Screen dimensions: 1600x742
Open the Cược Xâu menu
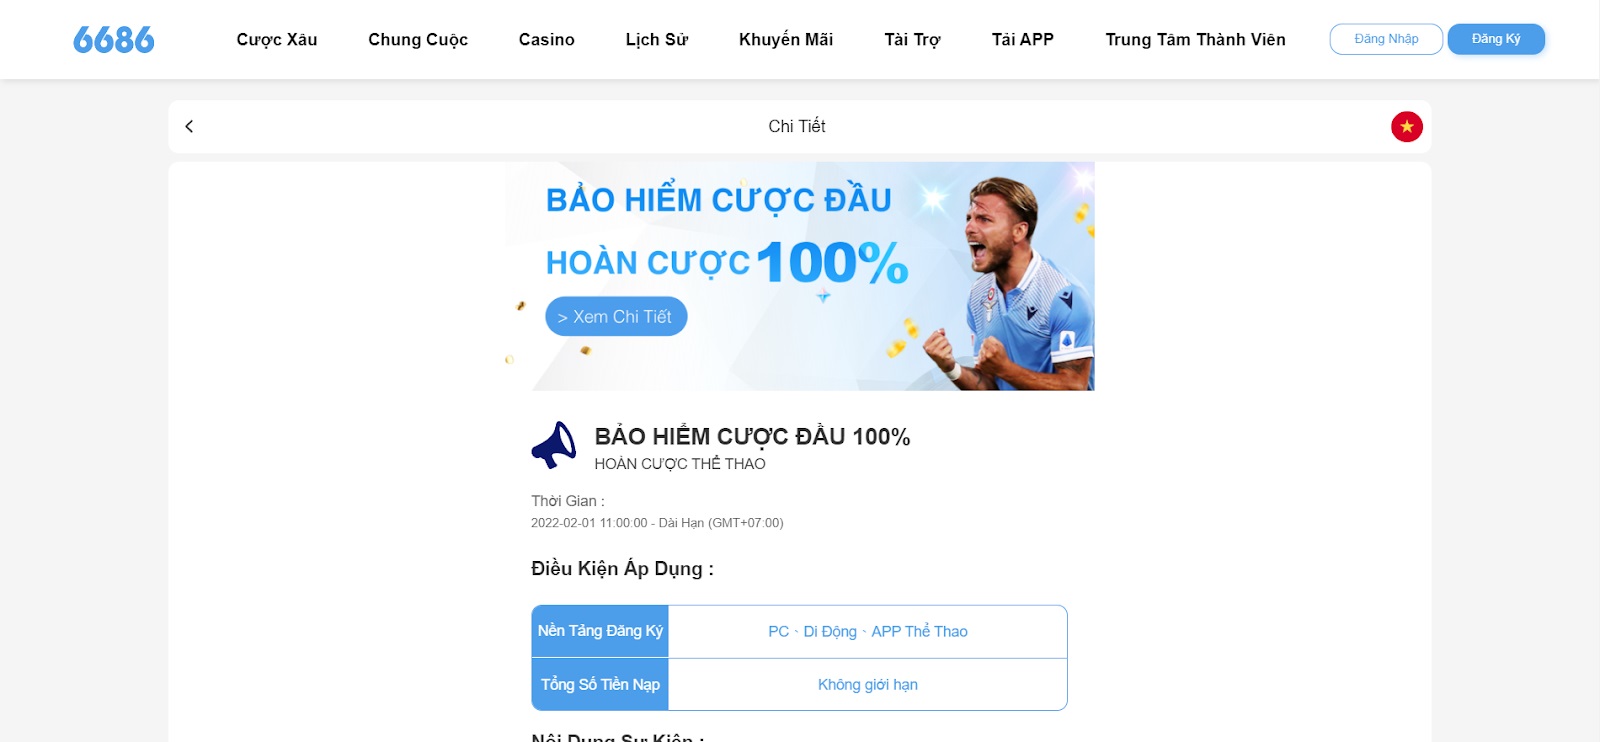point(277,40)
